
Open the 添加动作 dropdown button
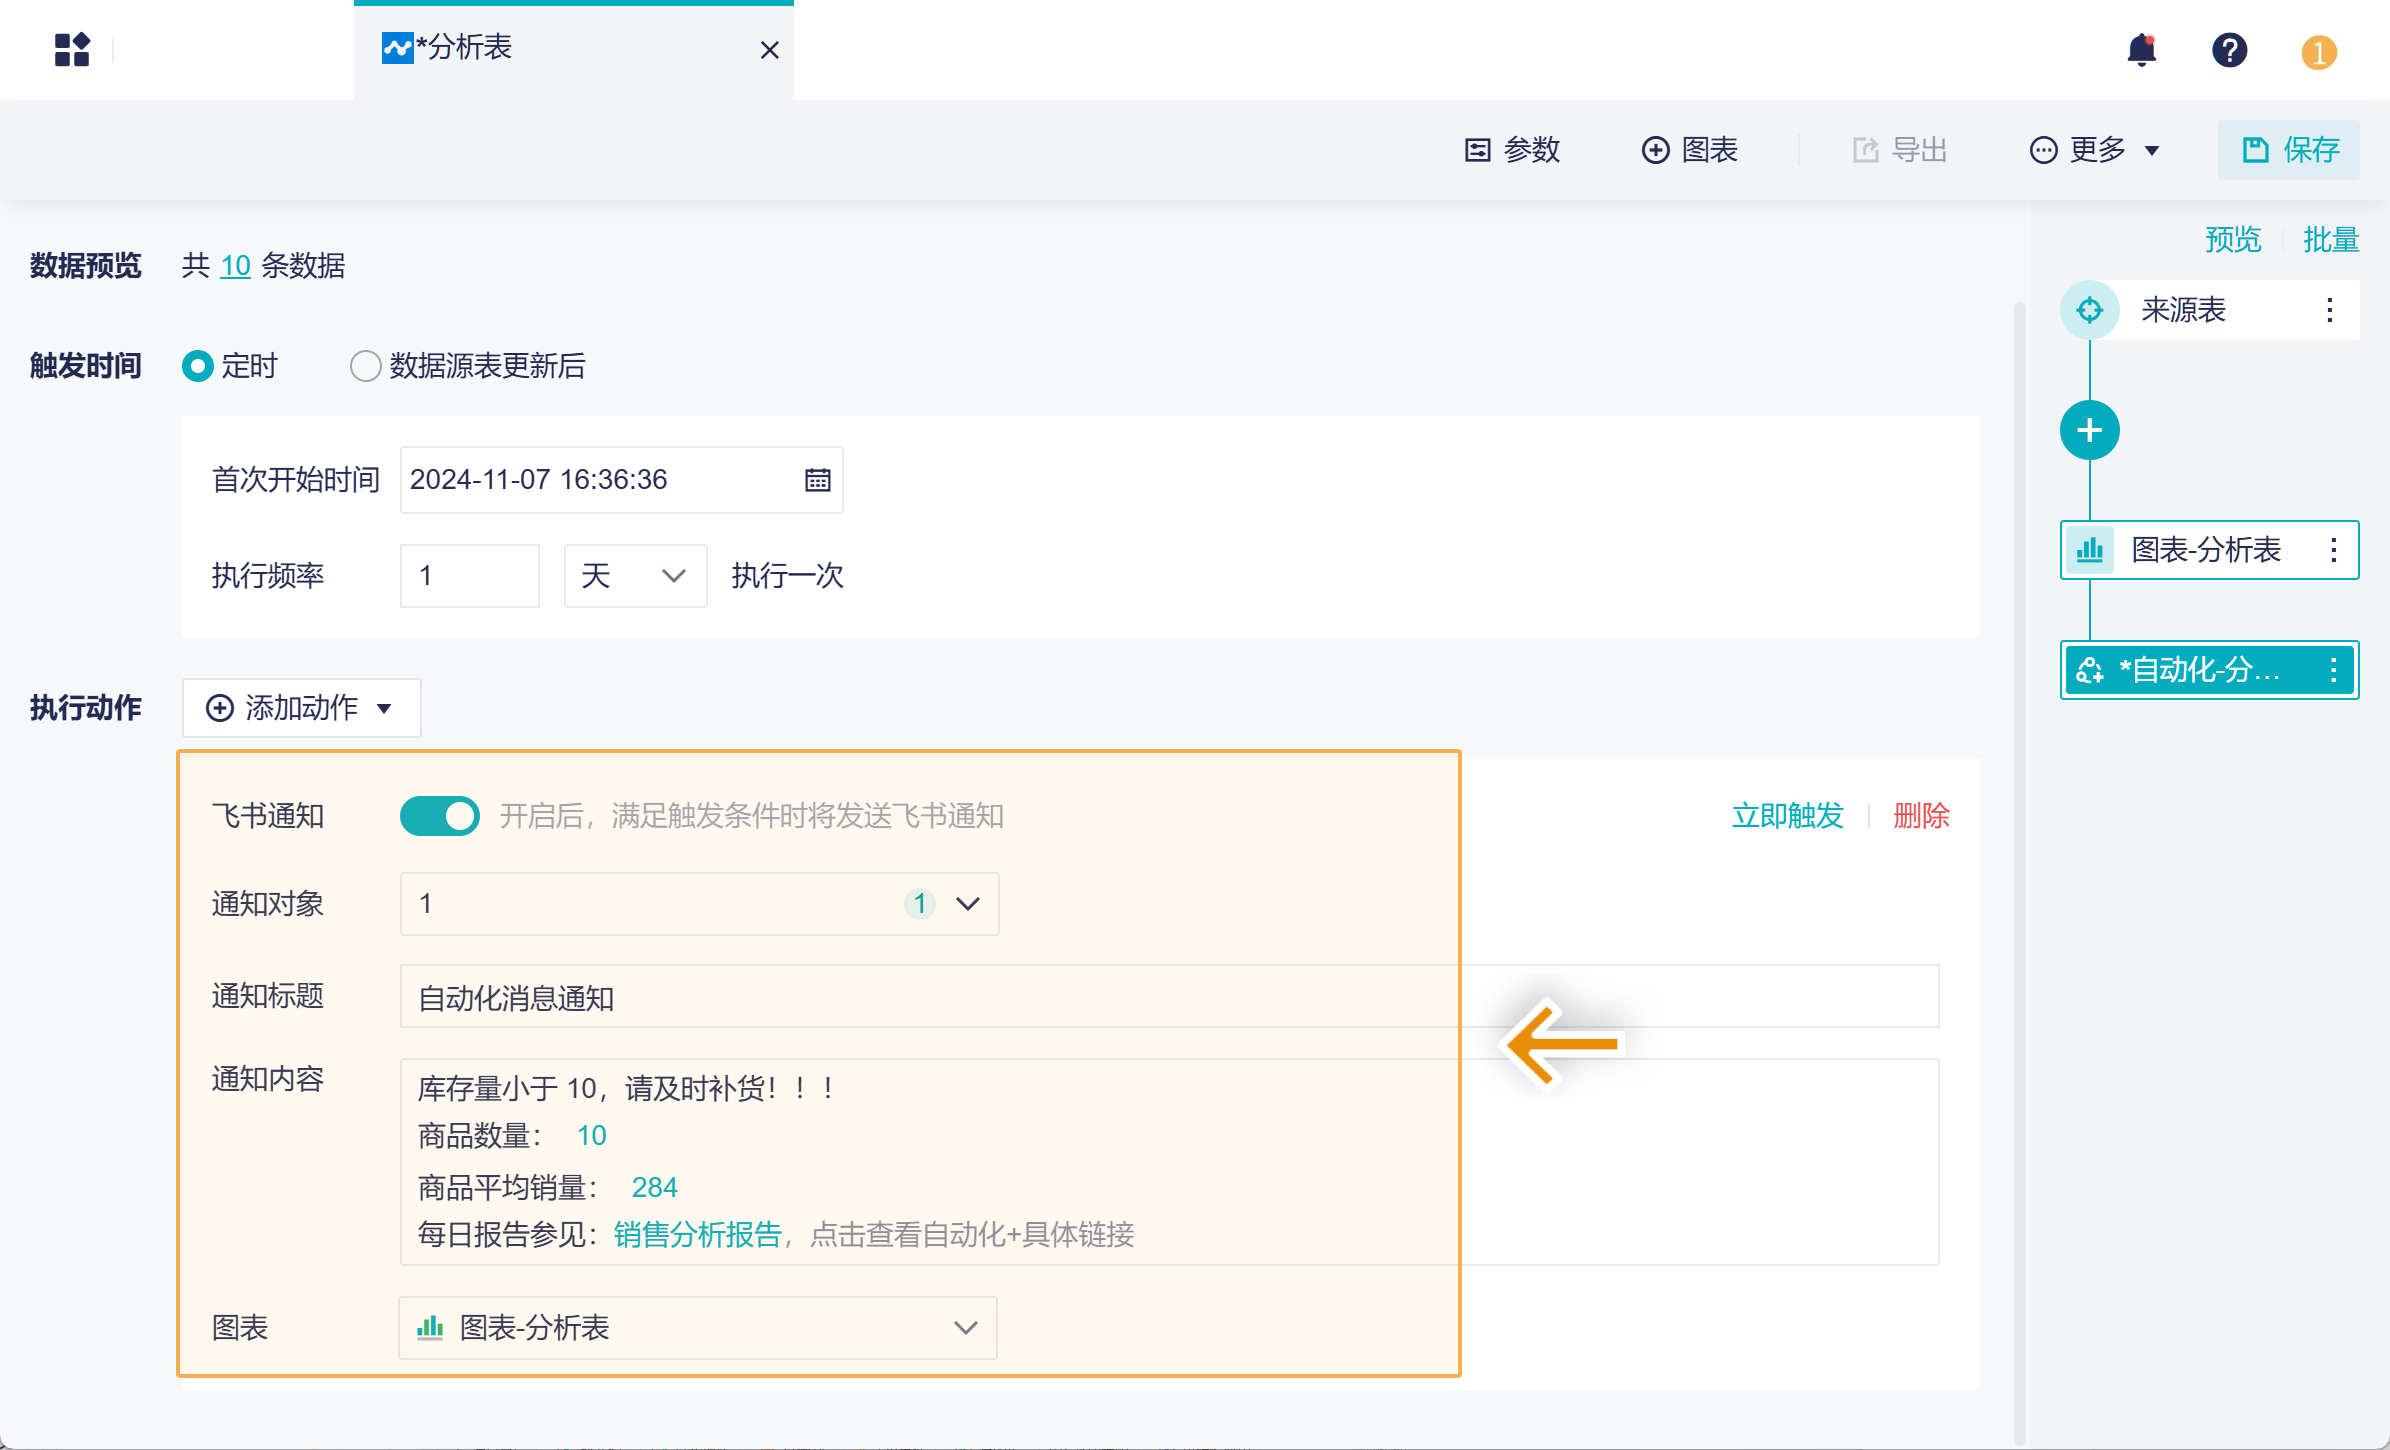click(301, 708)
